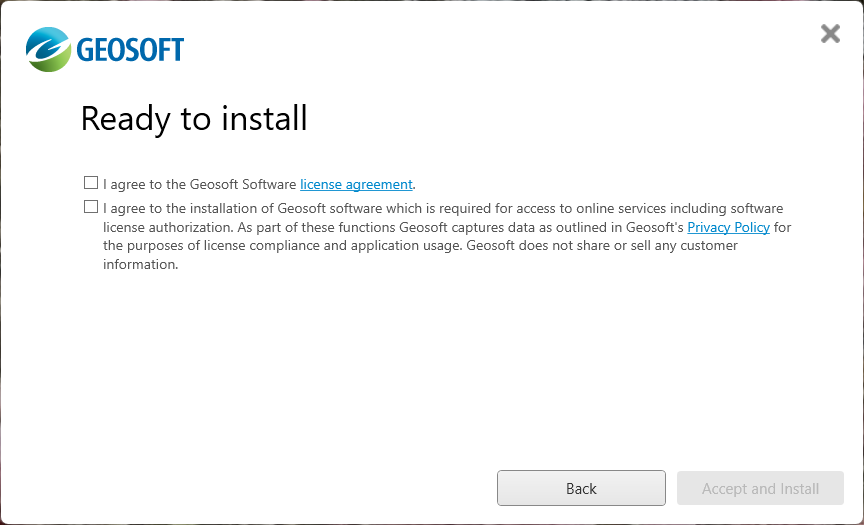Check the license agreement checkbox
Screen dimensions: 864x525
coord(91,183)
